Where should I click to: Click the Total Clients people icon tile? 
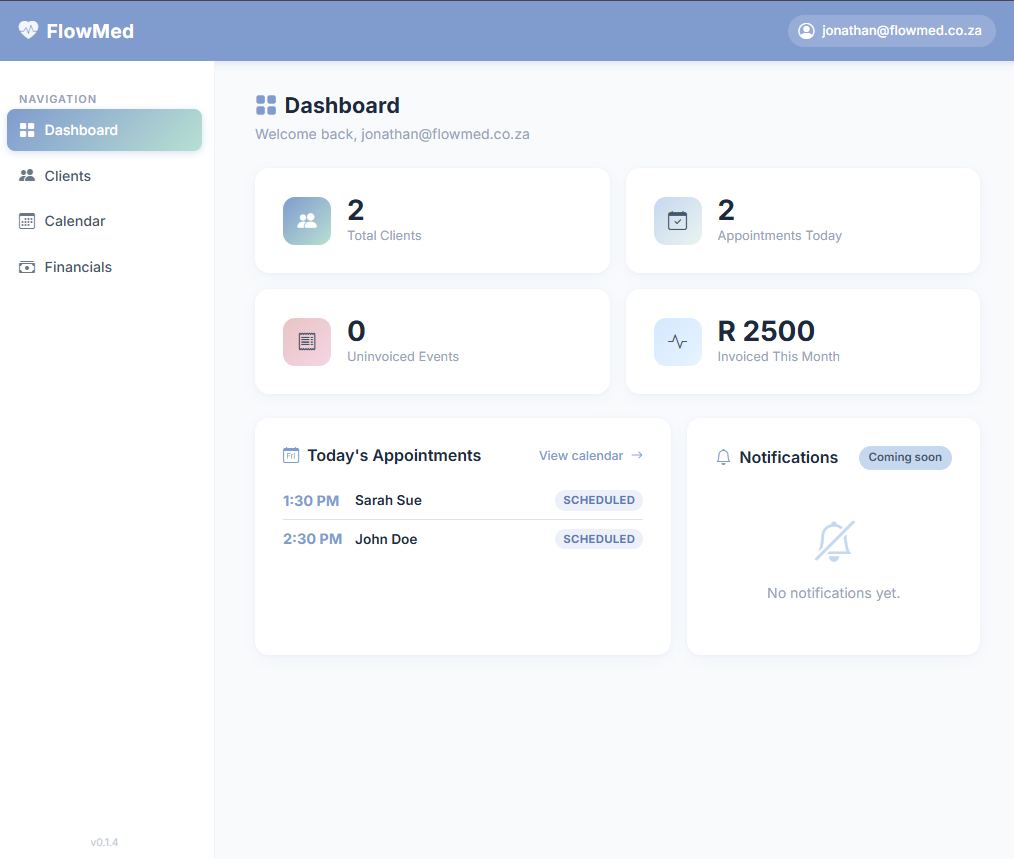pyautogui.click(x=307, y=221)
